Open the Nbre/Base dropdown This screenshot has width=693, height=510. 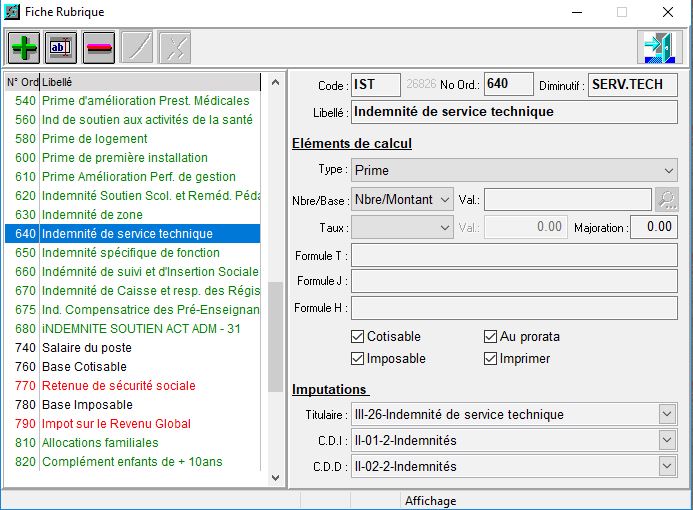point(402,200)
